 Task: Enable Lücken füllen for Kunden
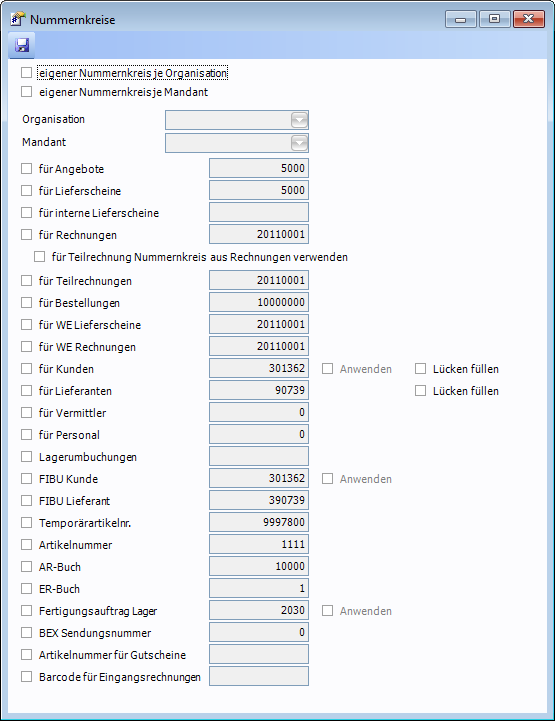420,369
